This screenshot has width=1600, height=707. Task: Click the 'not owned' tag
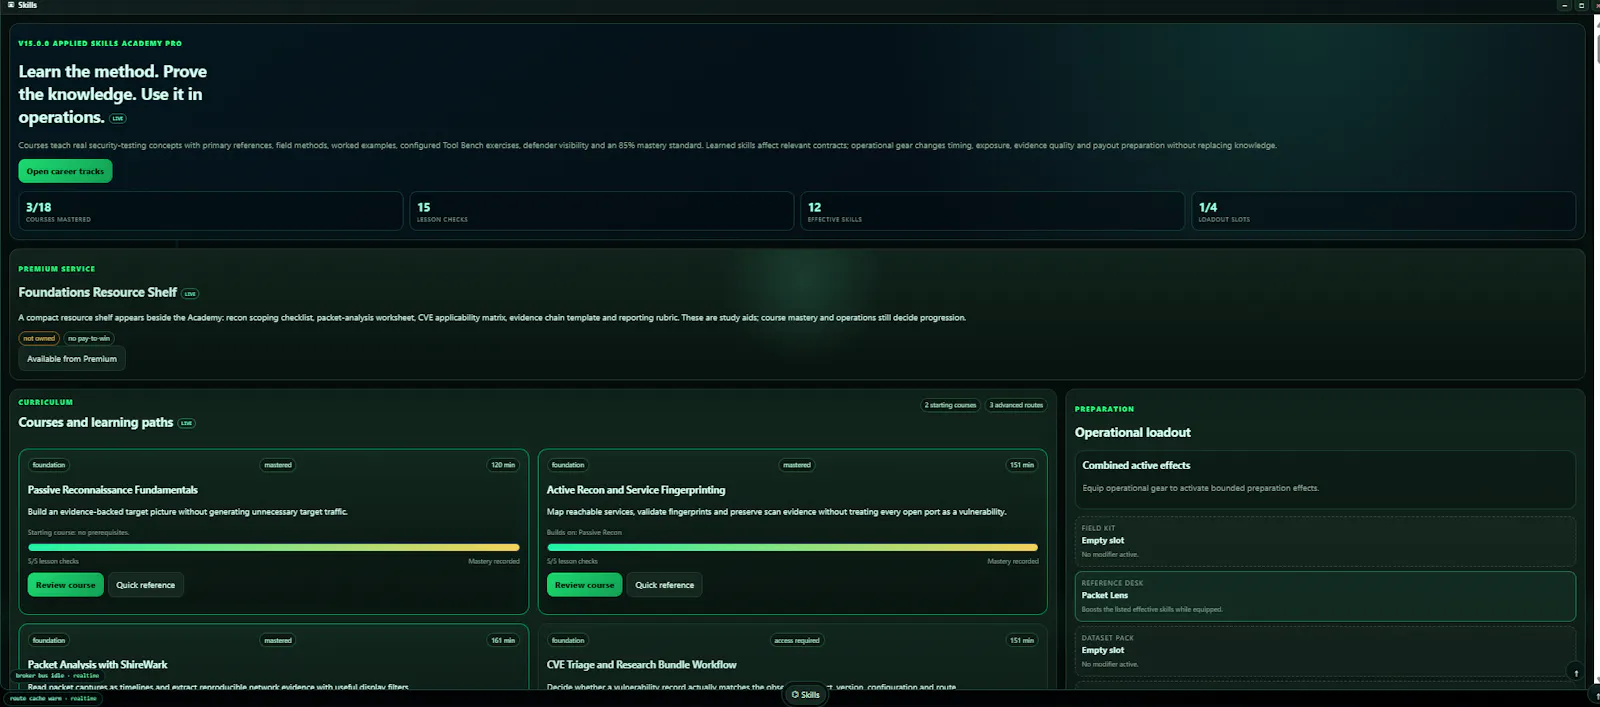(x=40, y=339)
